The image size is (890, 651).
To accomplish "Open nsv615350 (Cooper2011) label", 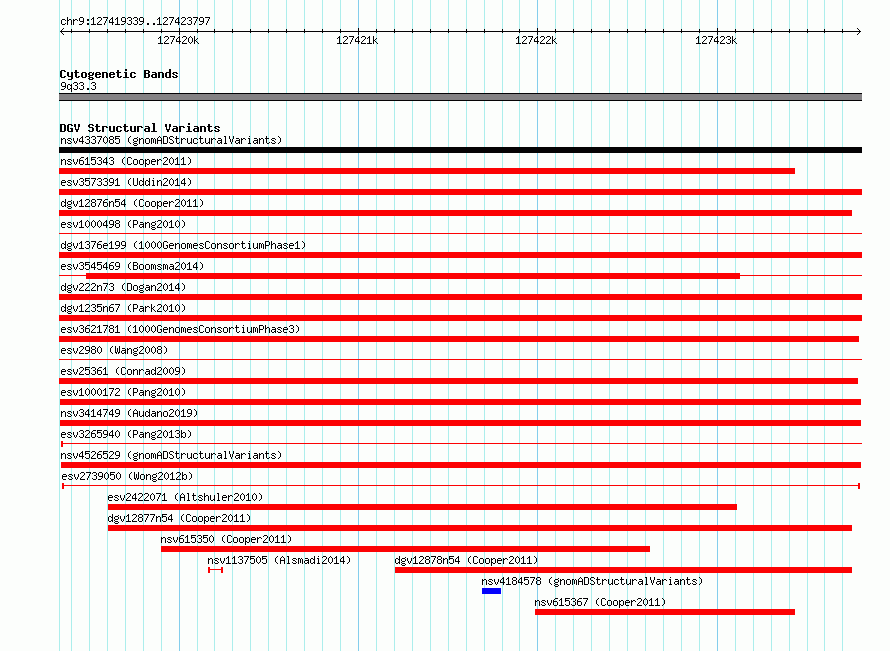I will pos(226,539).
